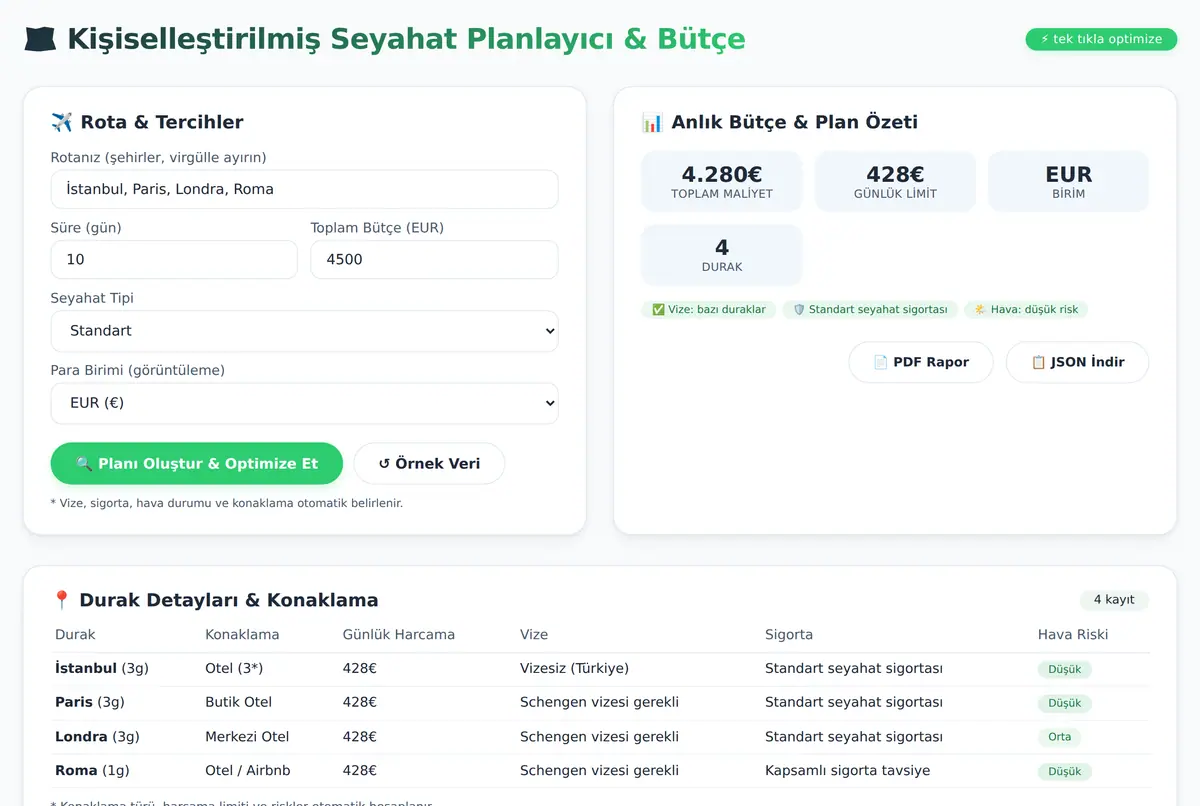Click the Durak column header

point(75,635)
